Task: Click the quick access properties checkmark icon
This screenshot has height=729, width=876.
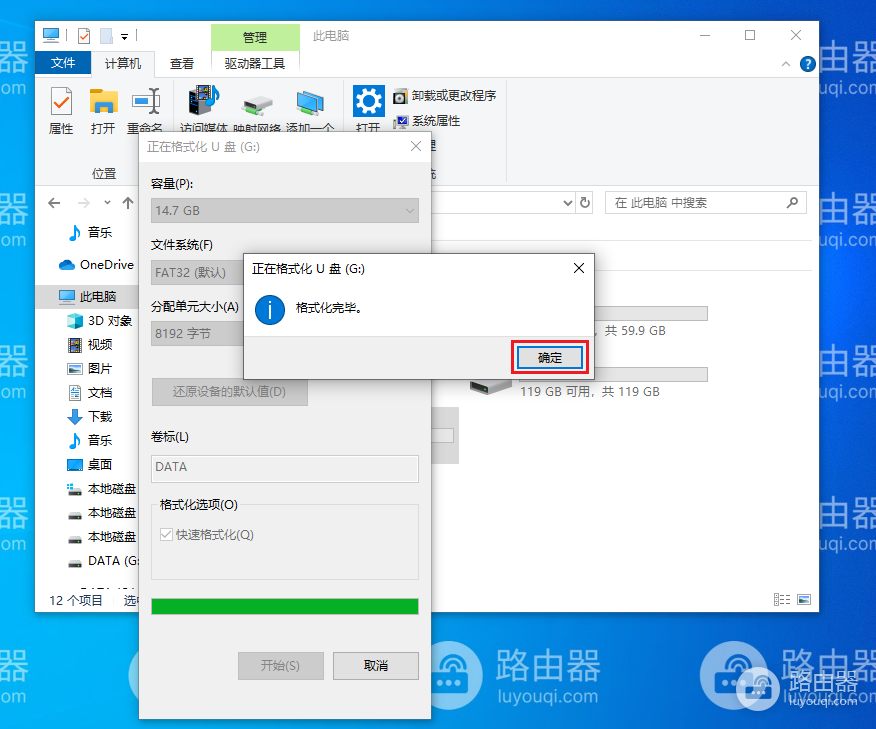Action: click(x=84, y=36)
